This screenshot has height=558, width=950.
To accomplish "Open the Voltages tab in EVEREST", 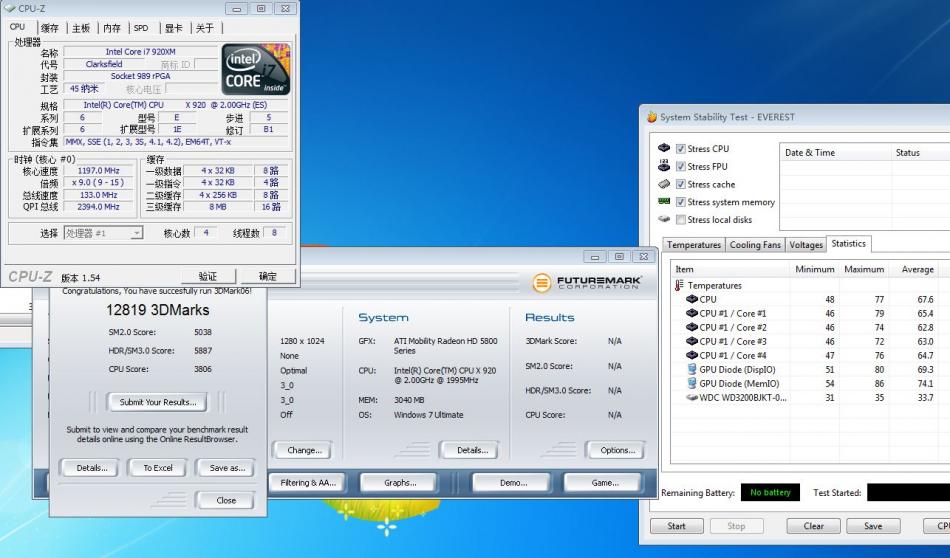I will (x=806, y=245).
